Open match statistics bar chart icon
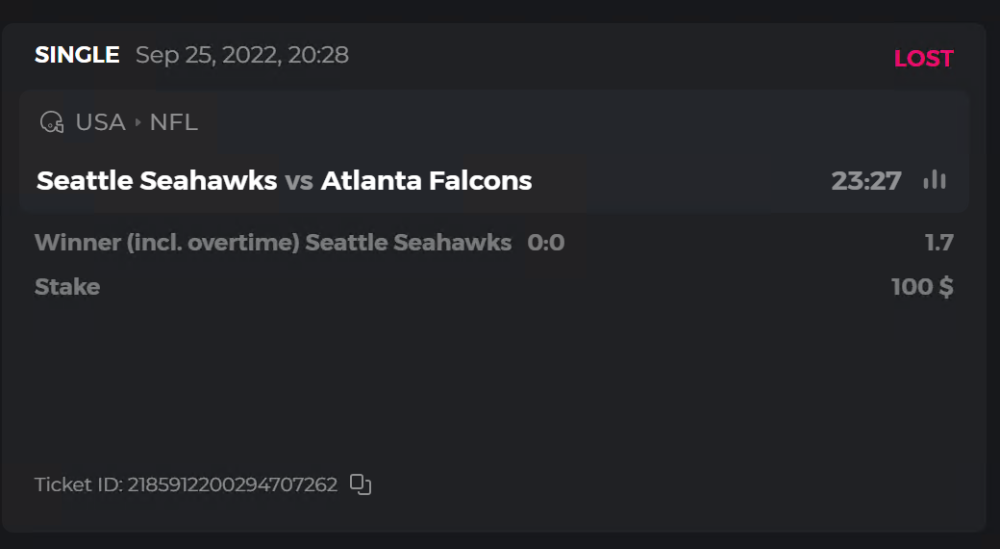1000x549 pixels. [935, 180]
